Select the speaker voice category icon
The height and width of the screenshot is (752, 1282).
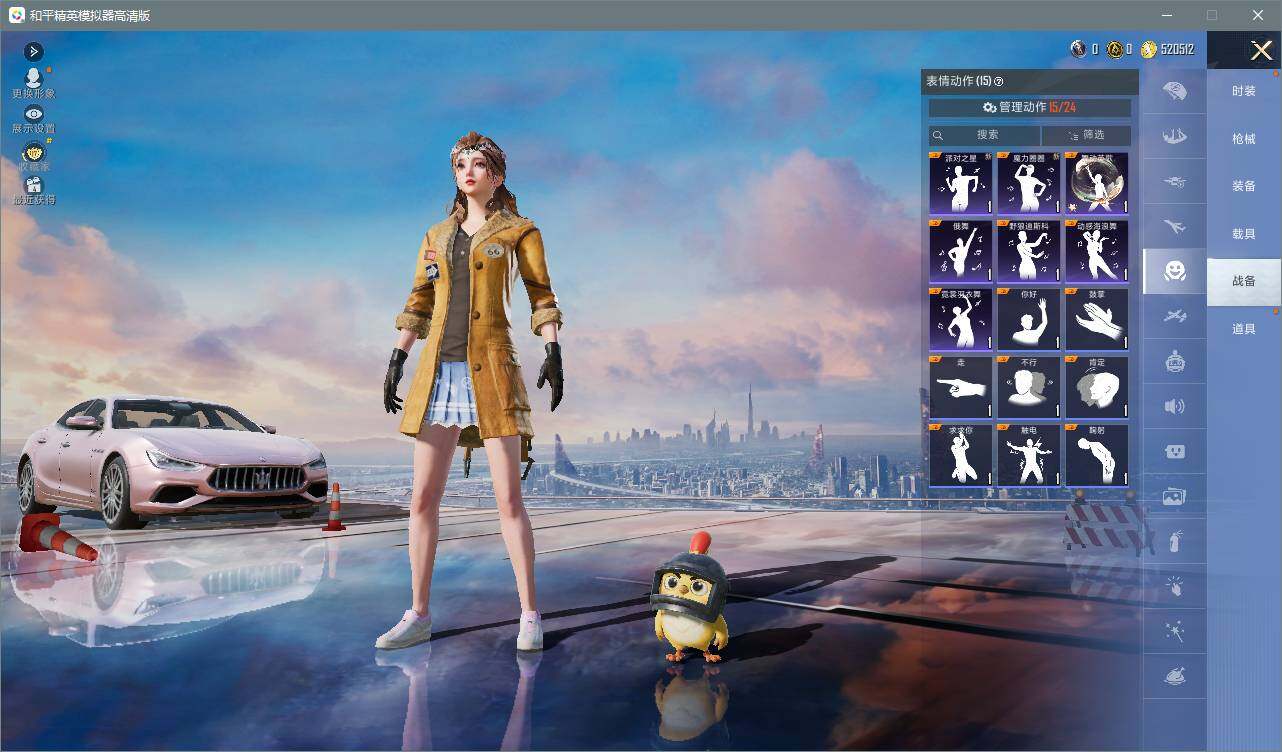1175,406
